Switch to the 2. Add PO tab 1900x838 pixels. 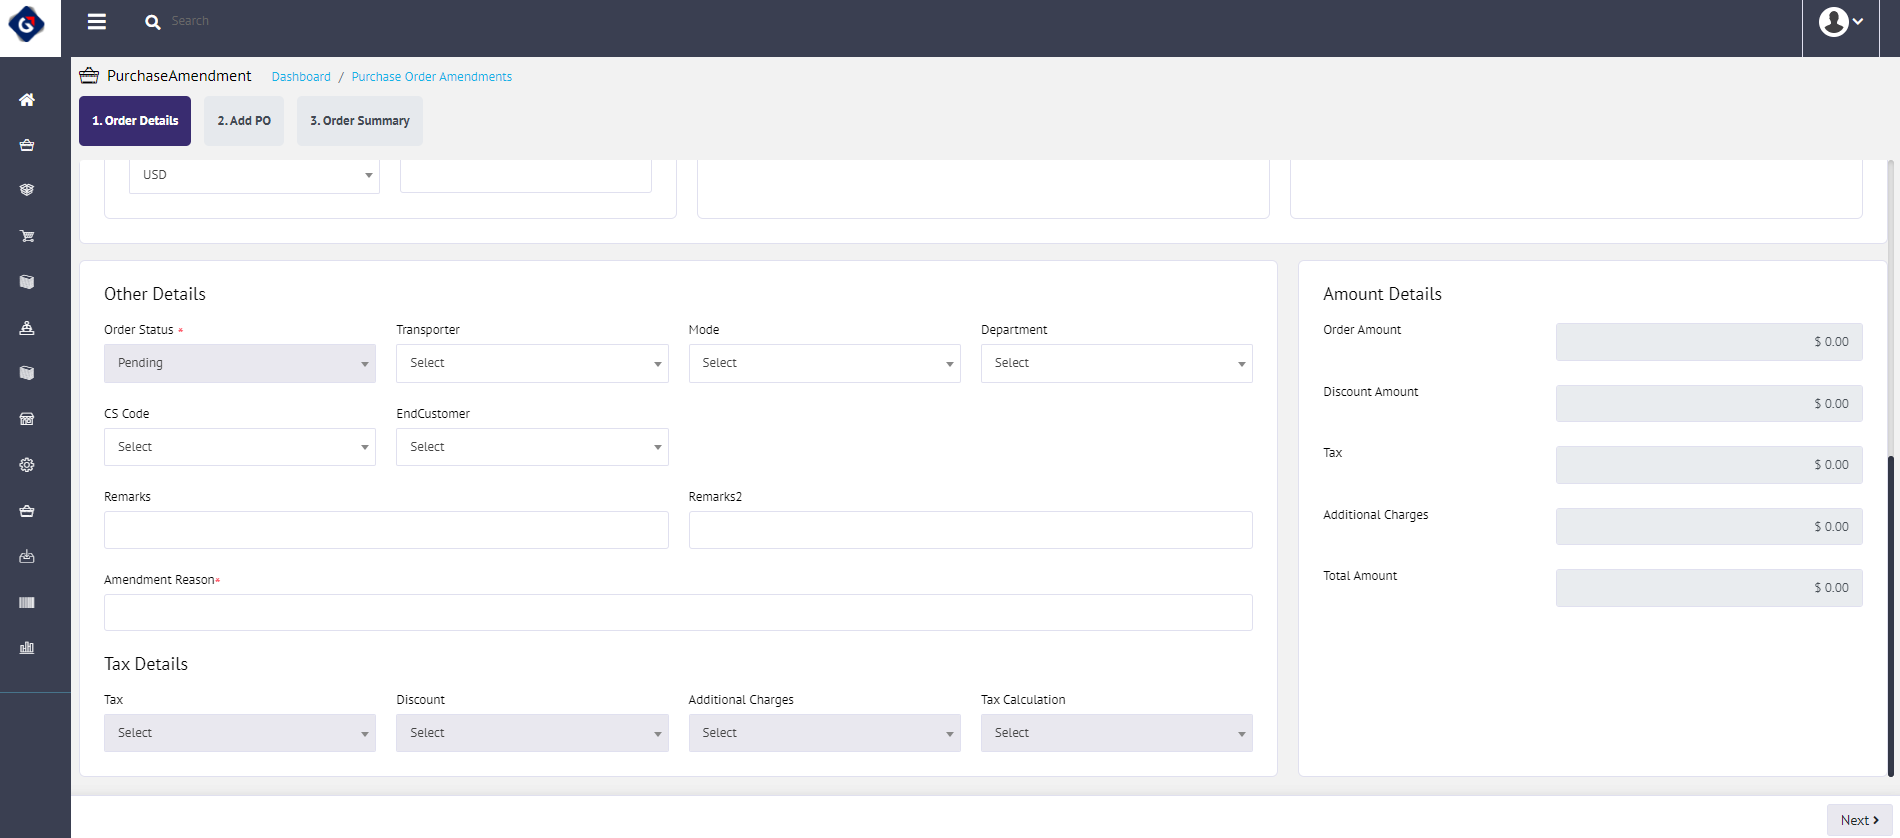(x=244, y=121)
